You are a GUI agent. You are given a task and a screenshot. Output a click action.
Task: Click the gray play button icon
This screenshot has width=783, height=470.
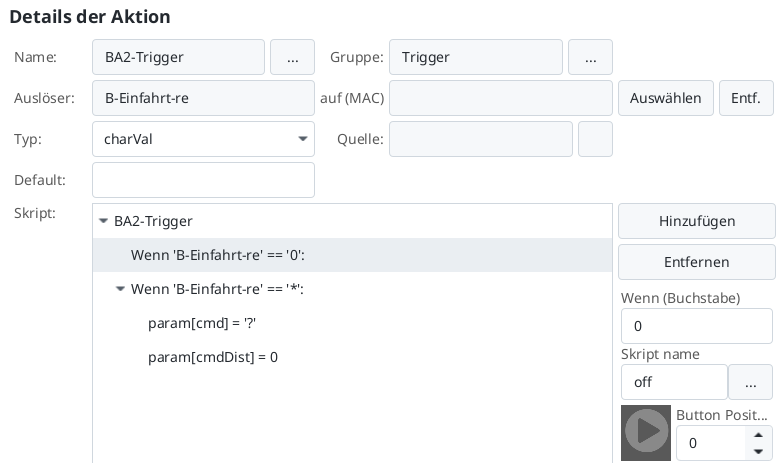[x=646, y=432]
